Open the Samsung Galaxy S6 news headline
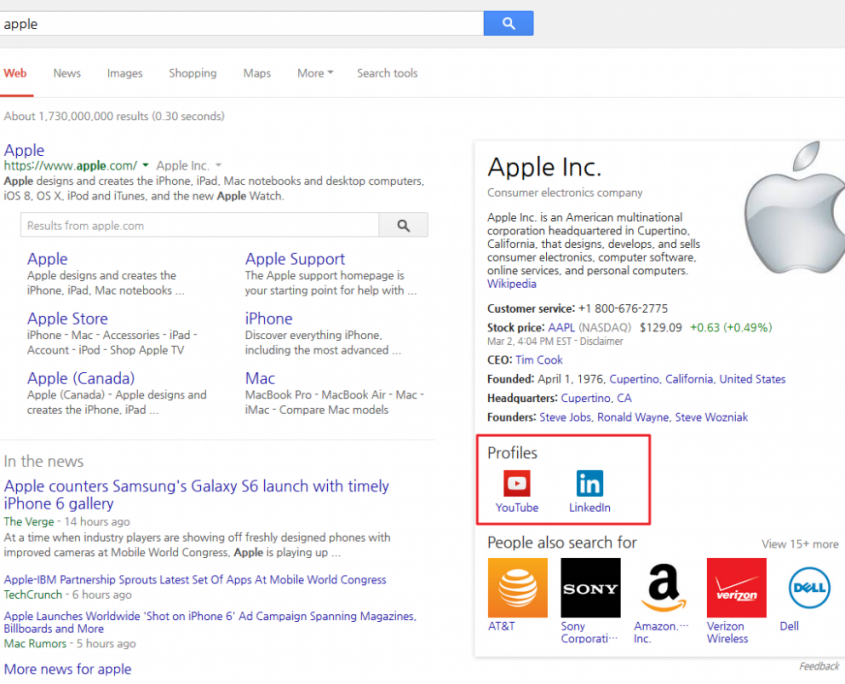 click(x=196, y=495)
